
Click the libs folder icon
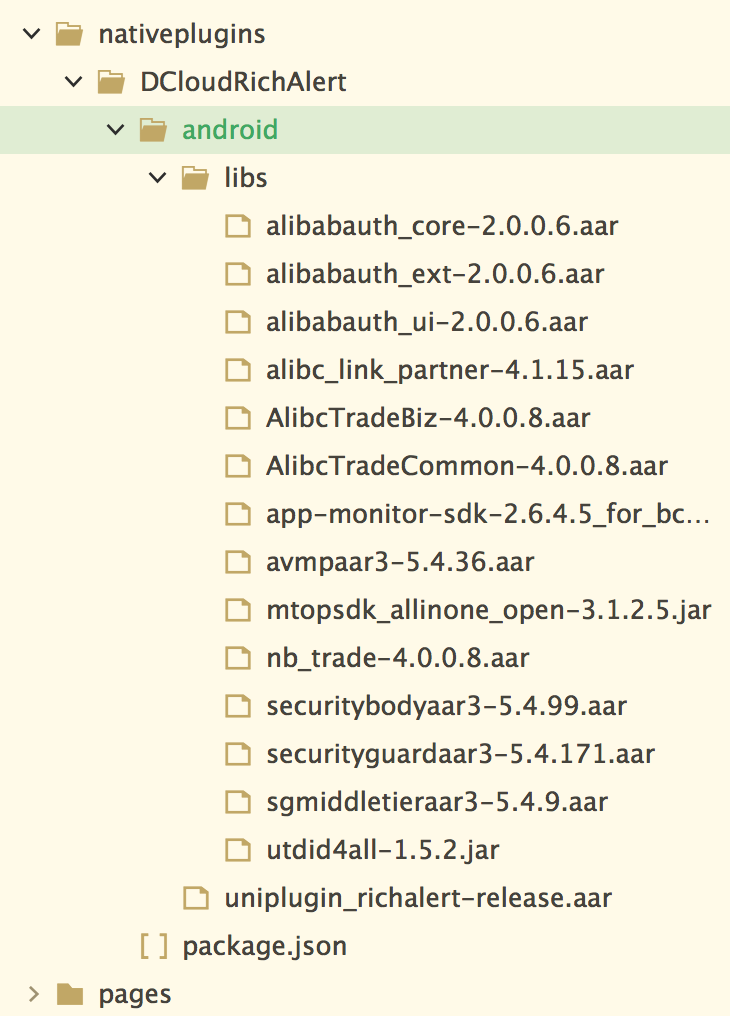(194, 178)
